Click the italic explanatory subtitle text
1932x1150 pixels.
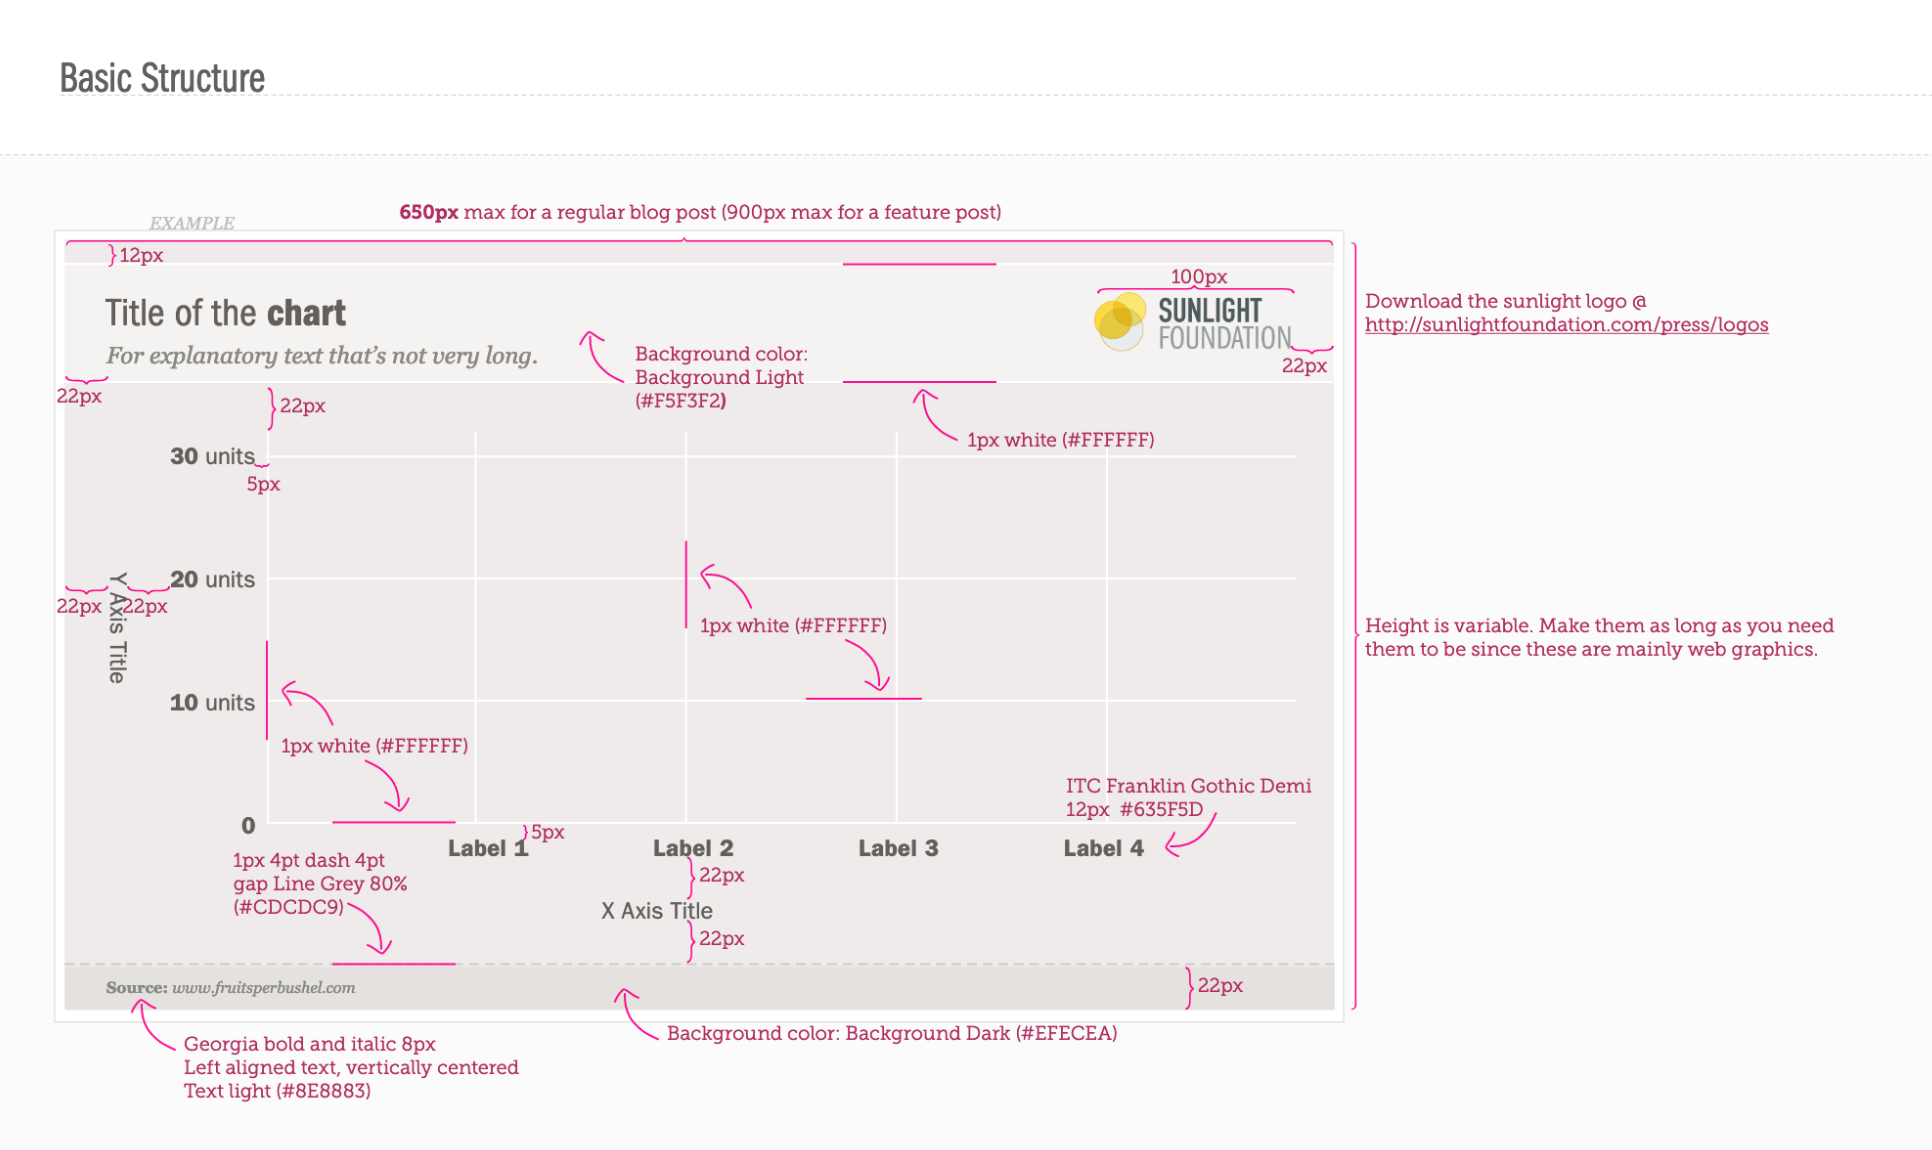point(321,356)
